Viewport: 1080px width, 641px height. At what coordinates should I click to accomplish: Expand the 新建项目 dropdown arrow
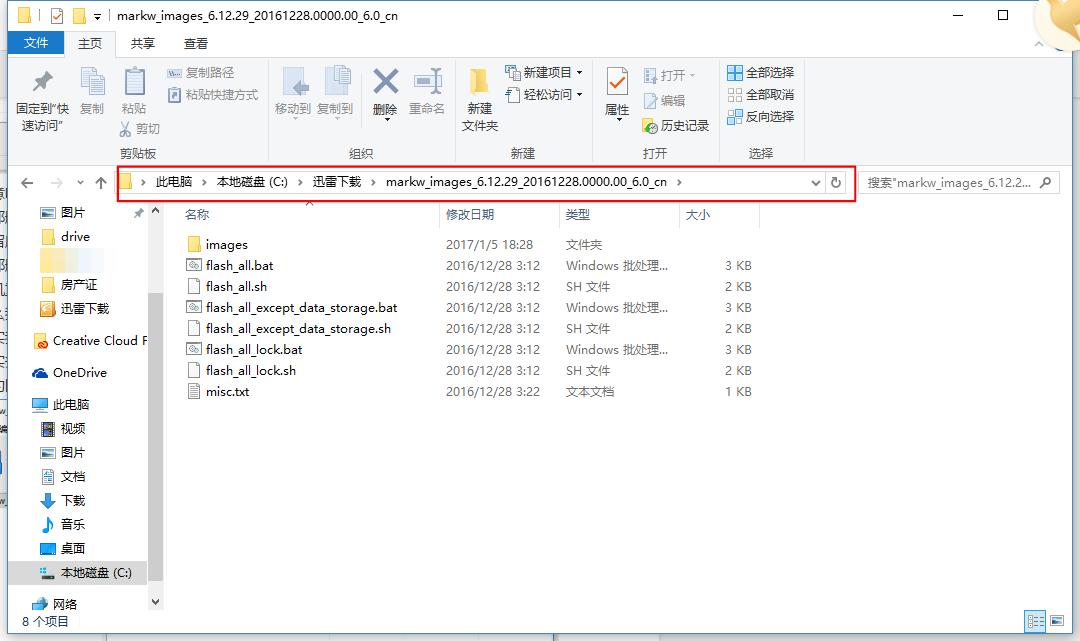(580, 71)
